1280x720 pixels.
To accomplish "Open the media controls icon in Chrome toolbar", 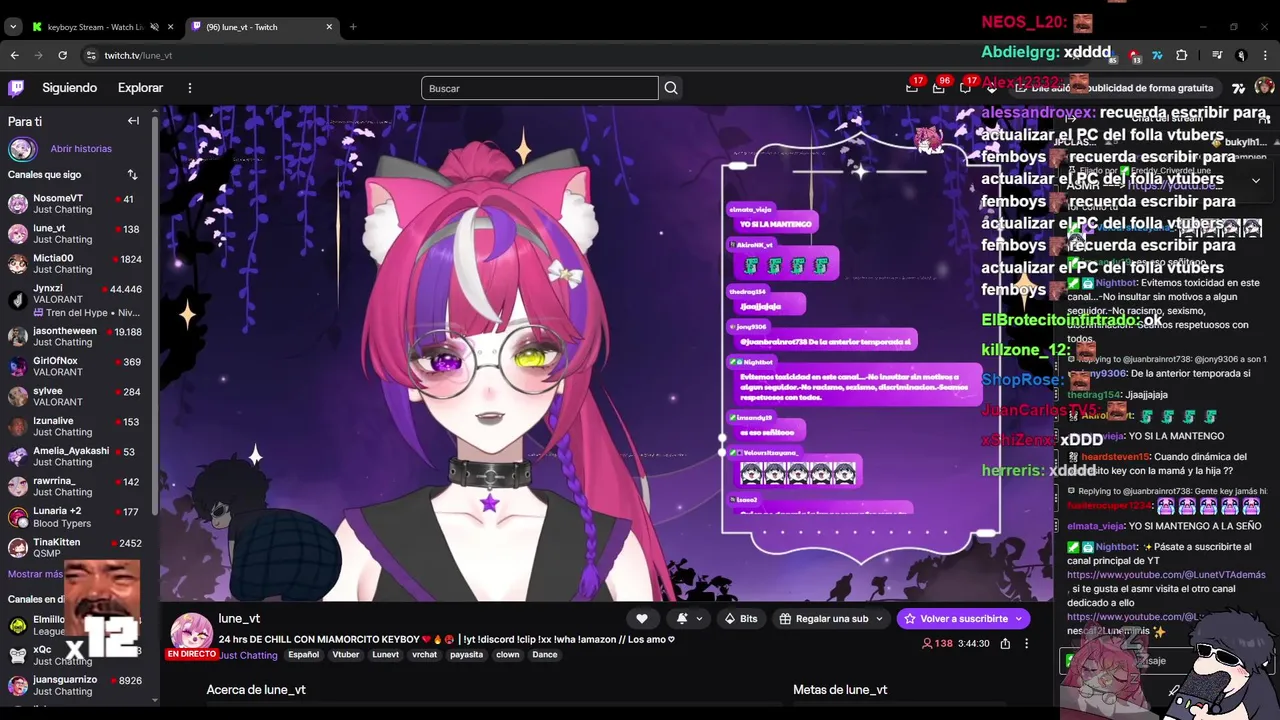I will pos(1217,55).
